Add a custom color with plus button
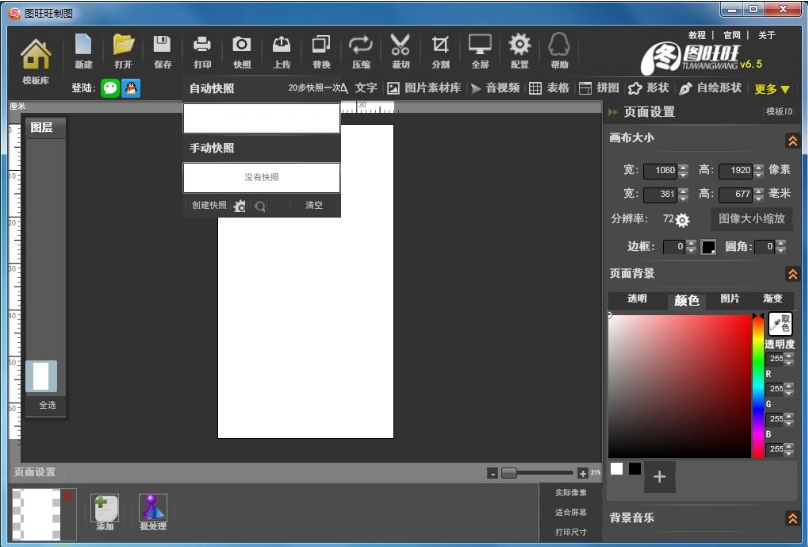Viewport: 808px width, 547px height. click(660, 477)
